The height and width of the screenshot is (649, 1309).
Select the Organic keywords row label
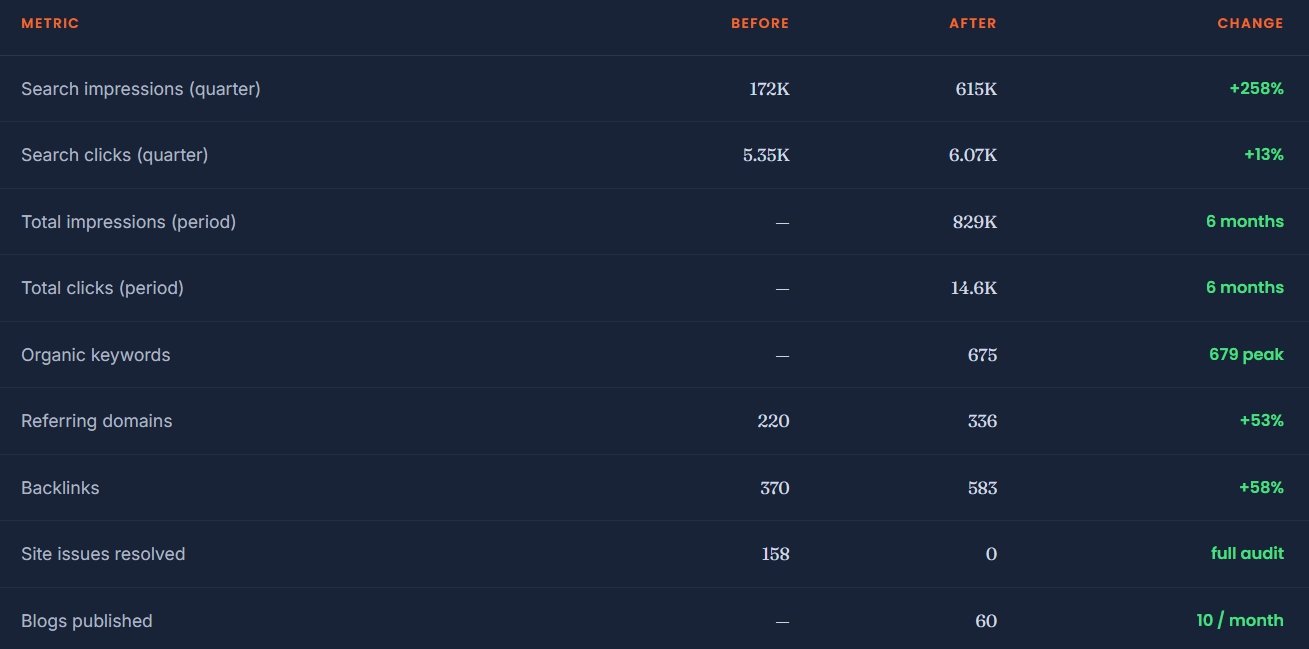pos(96,355)
